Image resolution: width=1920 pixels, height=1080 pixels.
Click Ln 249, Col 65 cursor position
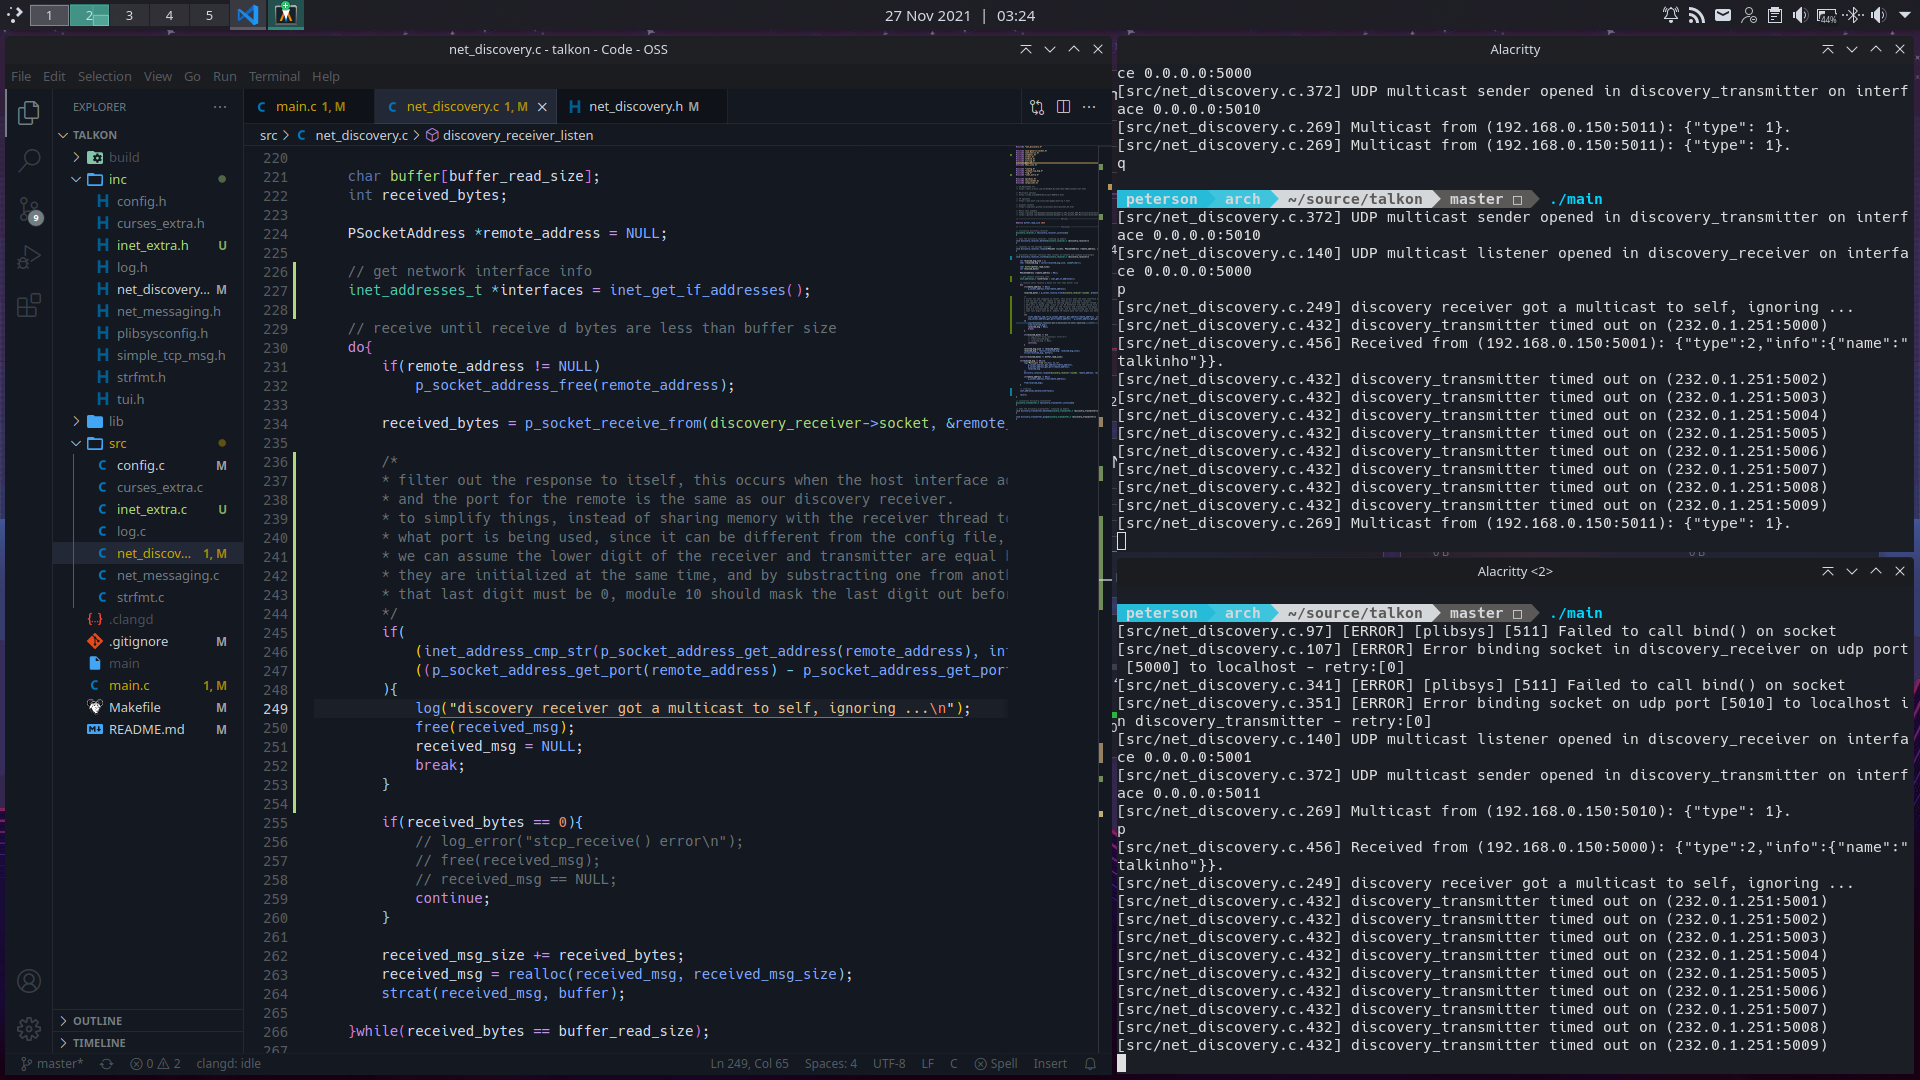749,1064
